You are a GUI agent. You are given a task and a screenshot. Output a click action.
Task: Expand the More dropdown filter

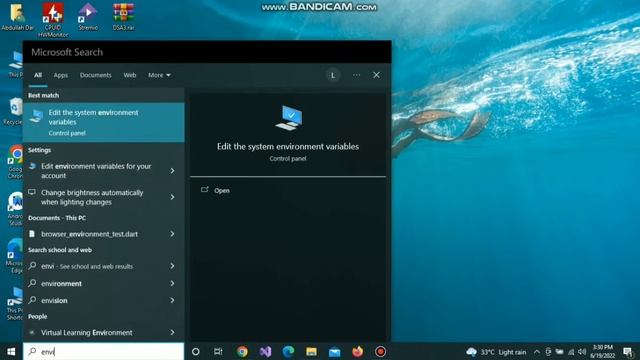coord(159,75)
